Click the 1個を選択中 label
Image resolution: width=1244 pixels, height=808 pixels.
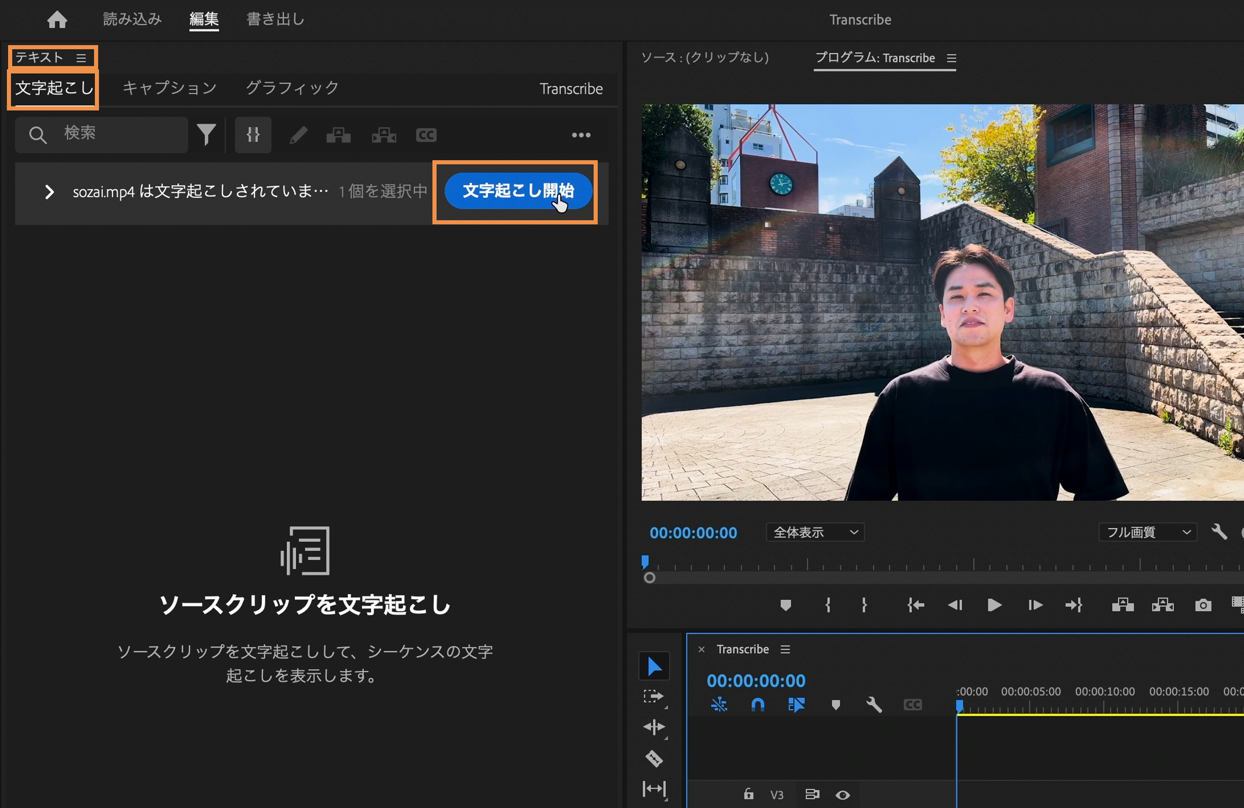tap(383, 191)
